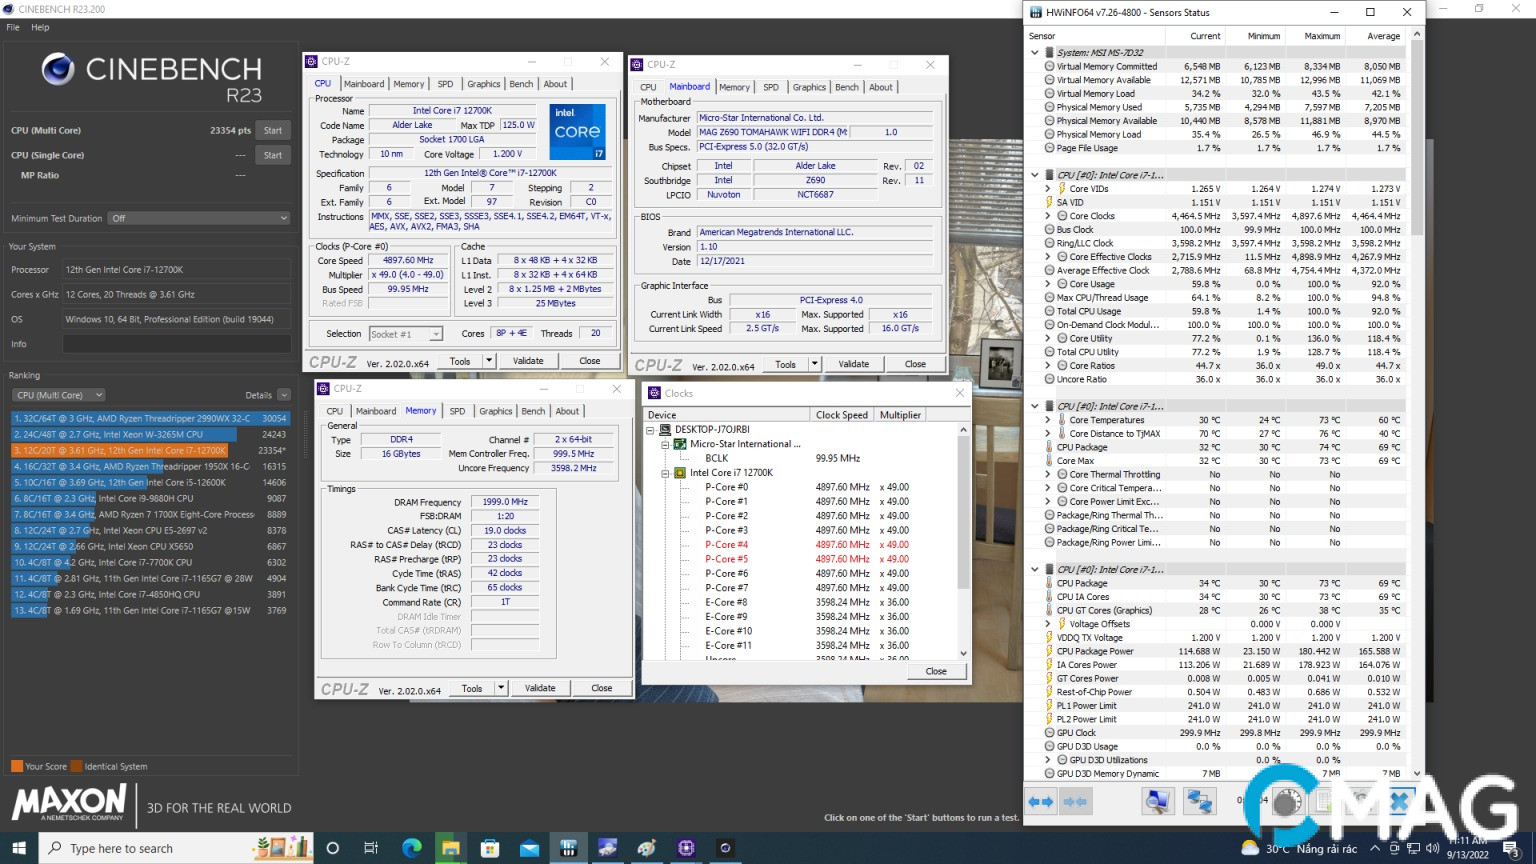Open File Explorer from the taskbar
The width and height of the screenshot is (1536, 864).
[450, 848]
